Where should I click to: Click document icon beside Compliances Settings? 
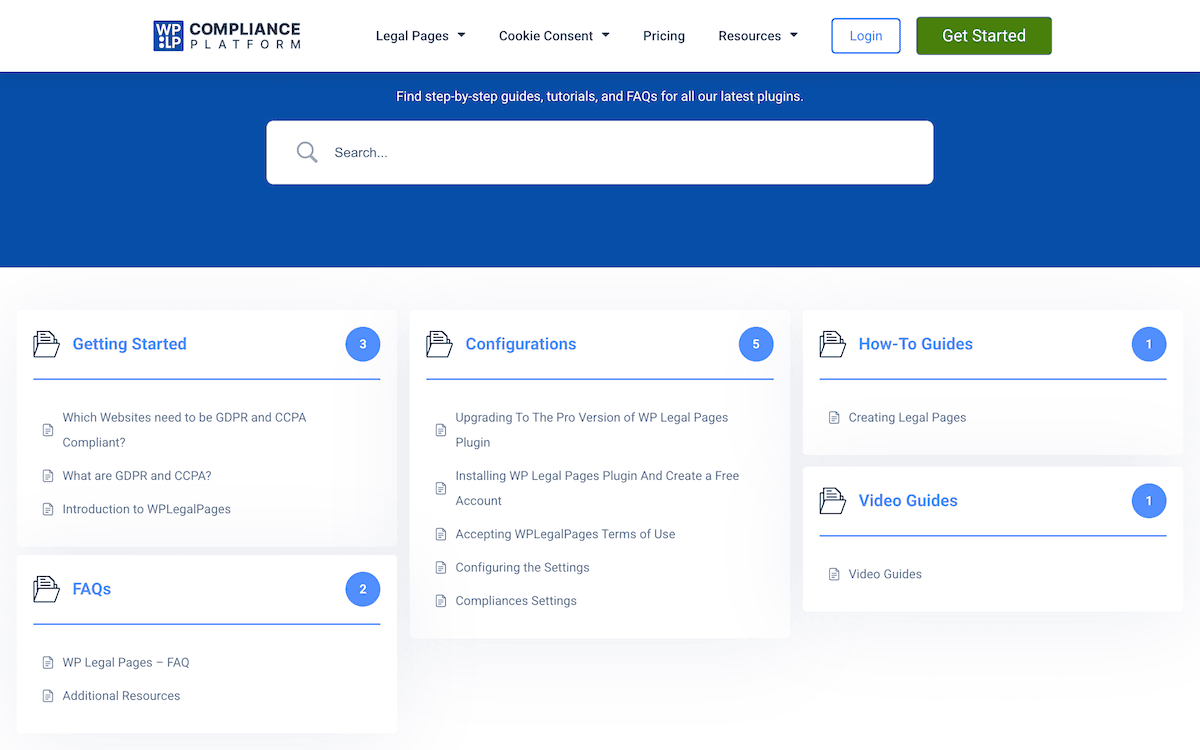[x=440, y=601]
